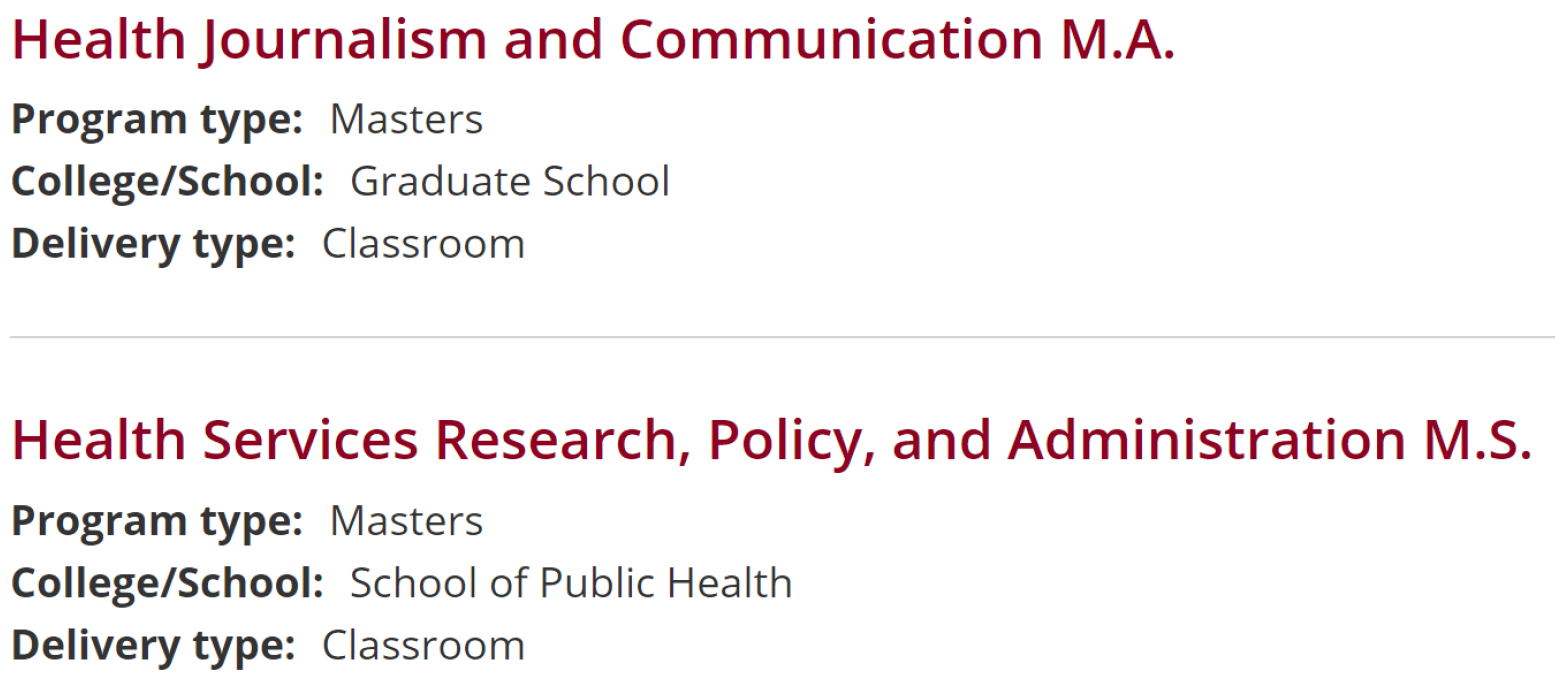Click "Program type:" label under Health Journalism
Image resolution: width=1555 pixels, height=679 pixels.
pos(157,119)
